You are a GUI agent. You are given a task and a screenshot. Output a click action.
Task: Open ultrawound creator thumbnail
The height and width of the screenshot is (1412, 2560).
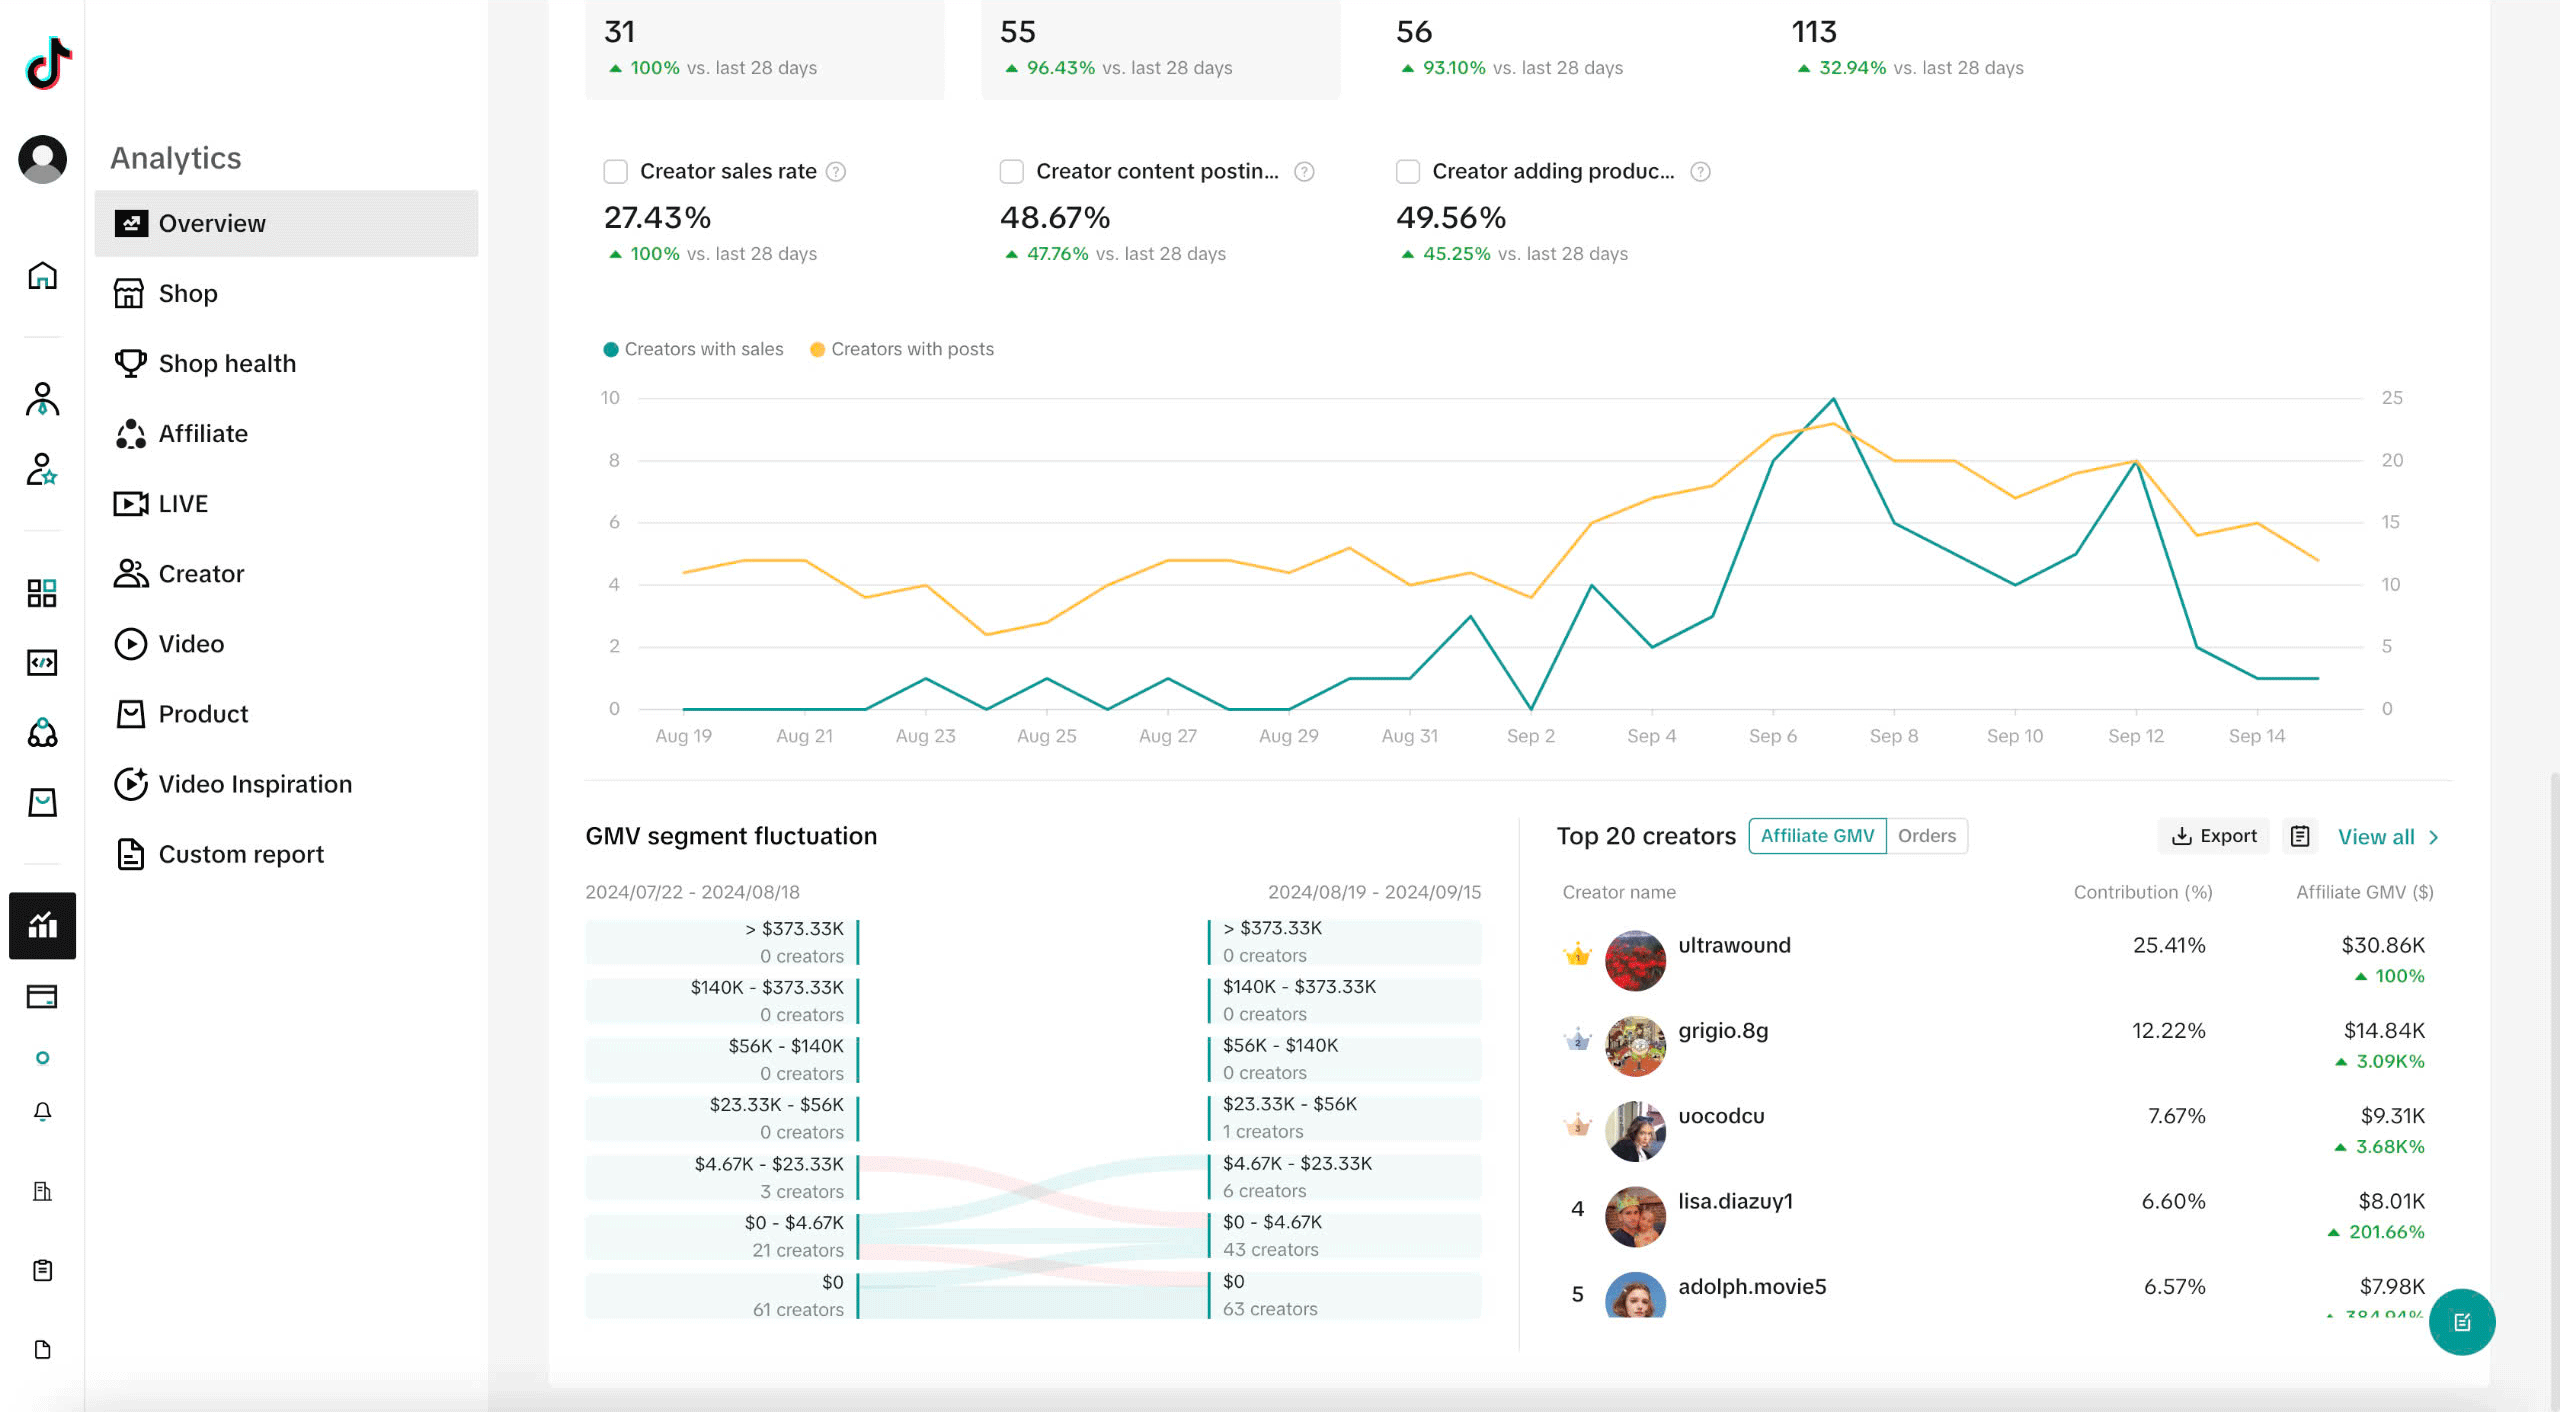(x=1635, y=960)
